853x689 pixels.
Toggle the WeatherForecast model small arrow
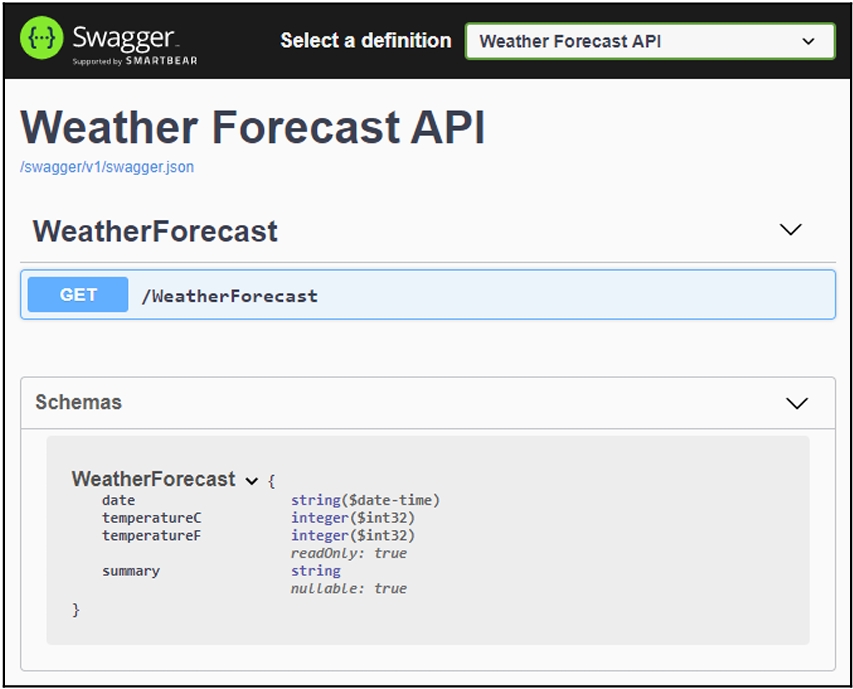251,481
